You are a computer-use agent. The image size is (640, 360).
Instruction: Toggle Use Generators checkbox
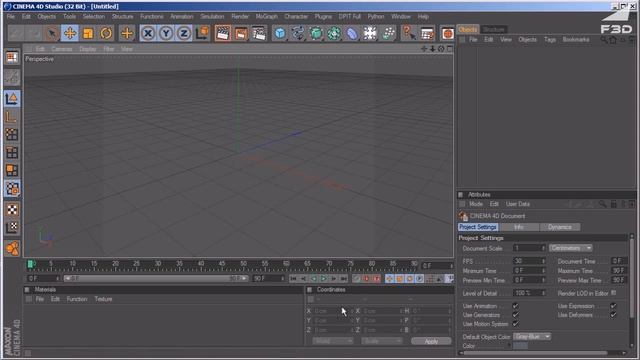pos(515,315)
